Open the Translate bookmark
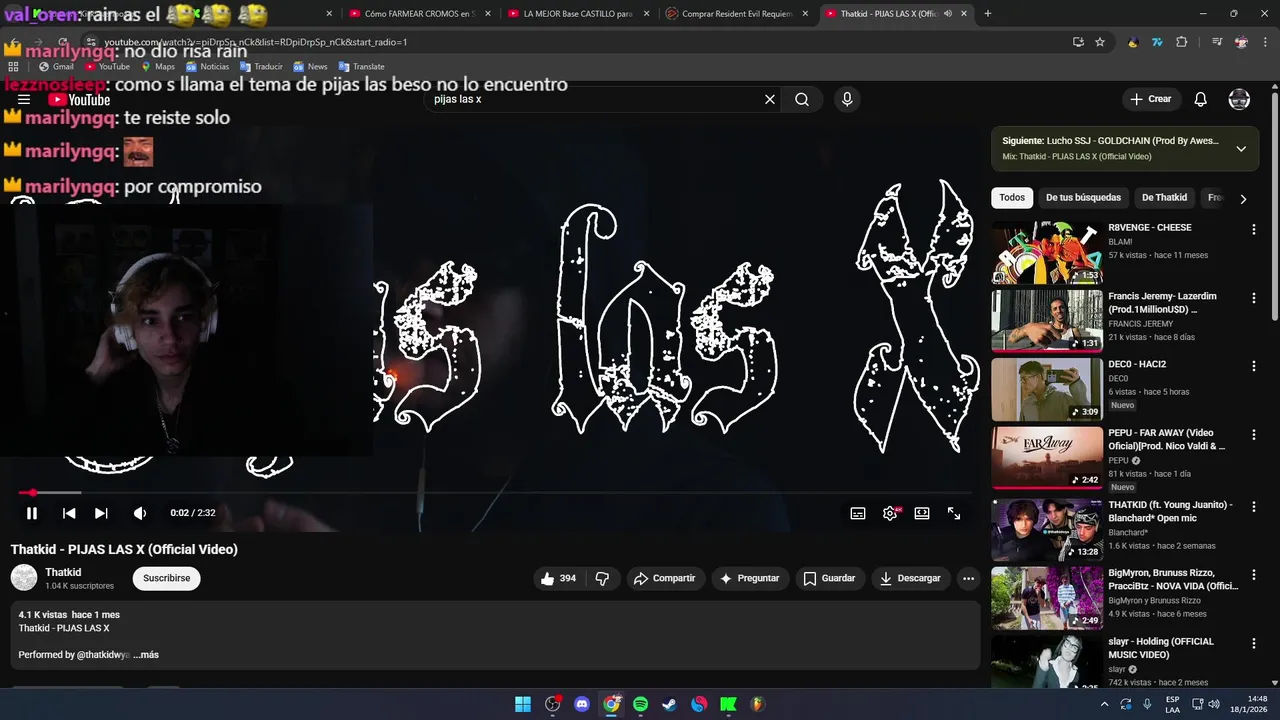This screenshot has width=1280, height=720. tap(362, 67)
